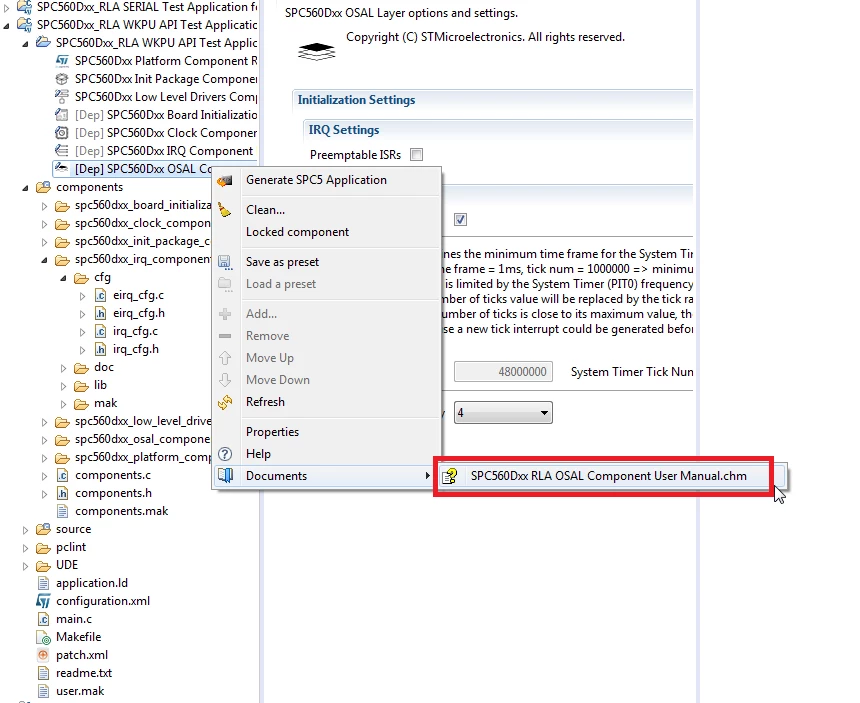
Task: Select the spc560dxx_low_level_drivers folder
Action: tap(143, 421)
